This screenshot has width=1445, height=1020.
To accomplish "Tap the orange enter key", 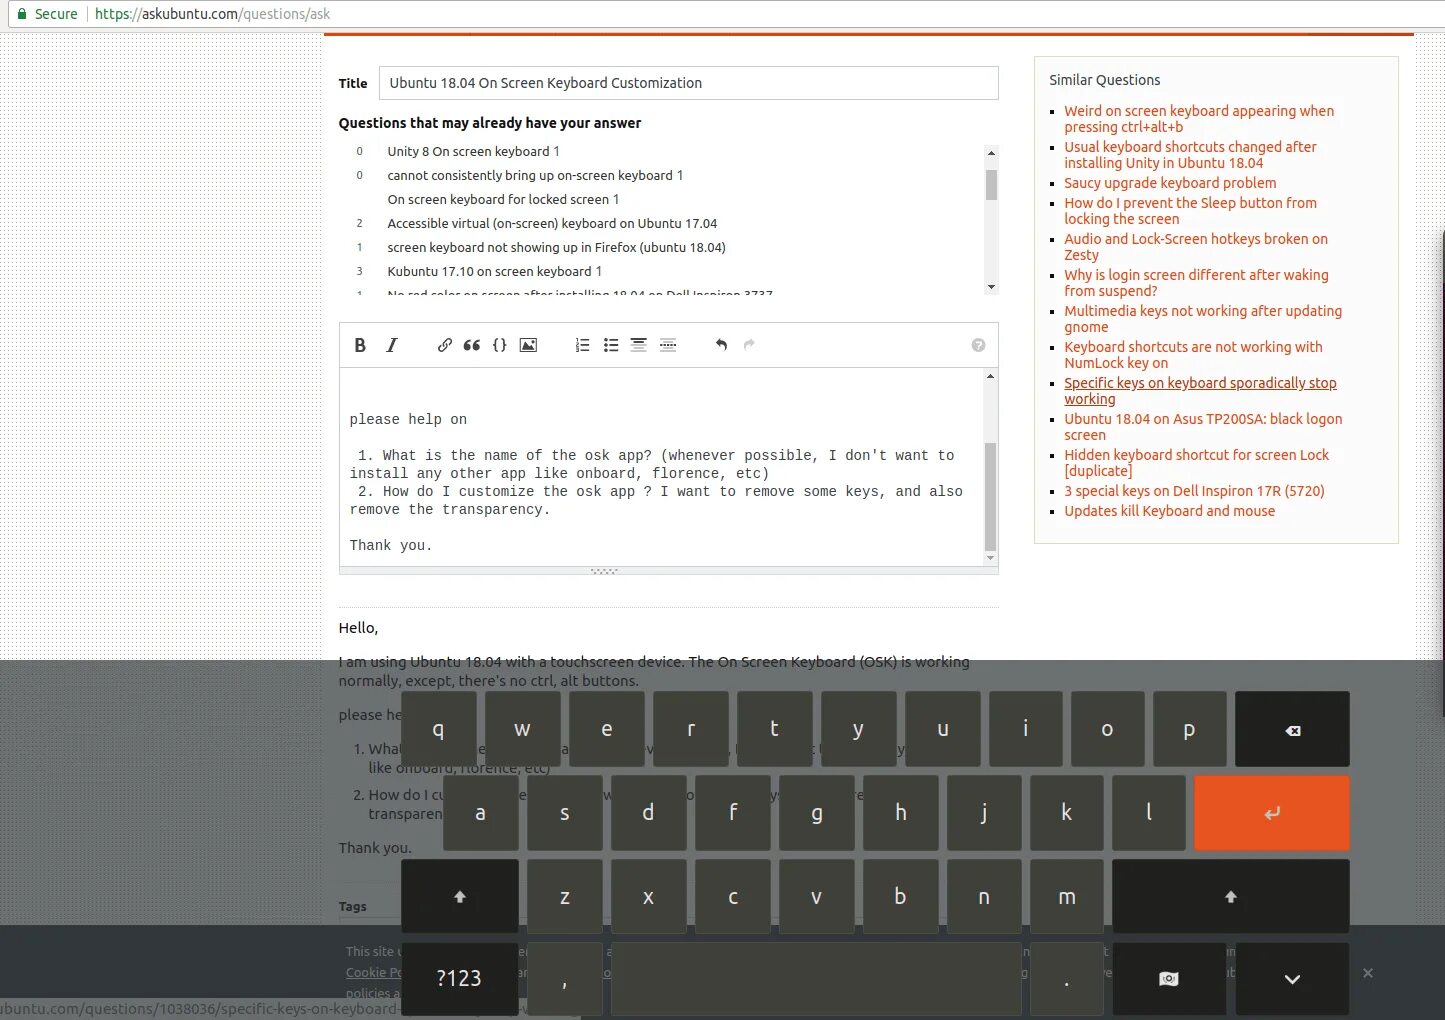I will (1271, 813).
